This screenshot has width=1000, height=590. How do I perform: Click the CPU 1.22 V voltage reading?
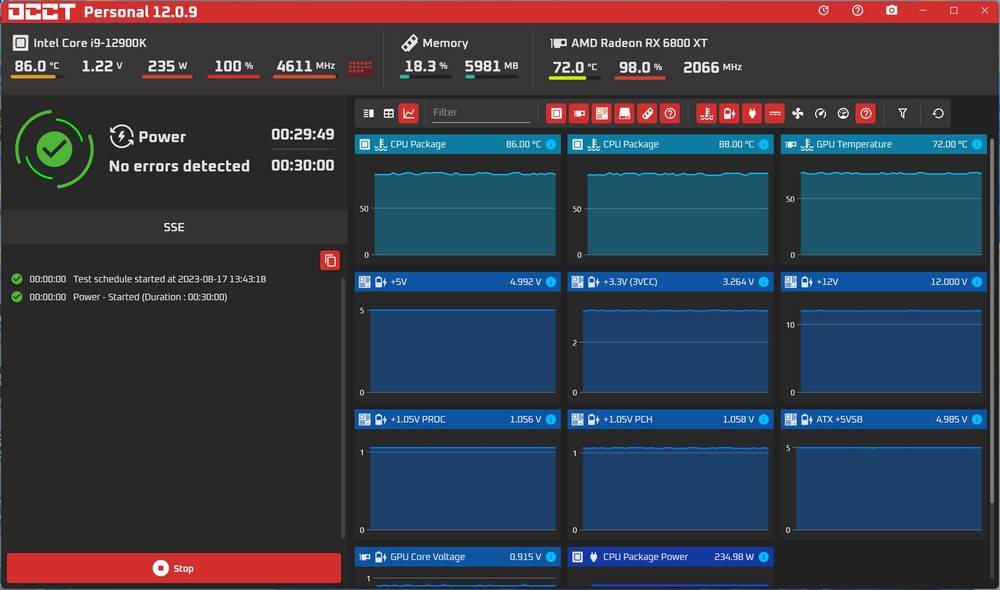(102, 66)
